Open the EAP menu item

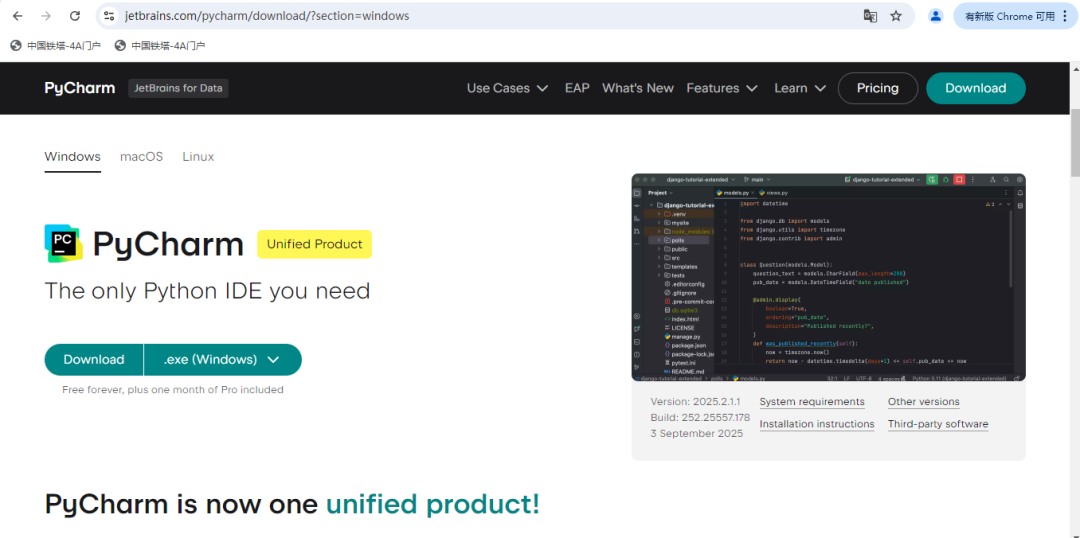(x=577, y=88)
